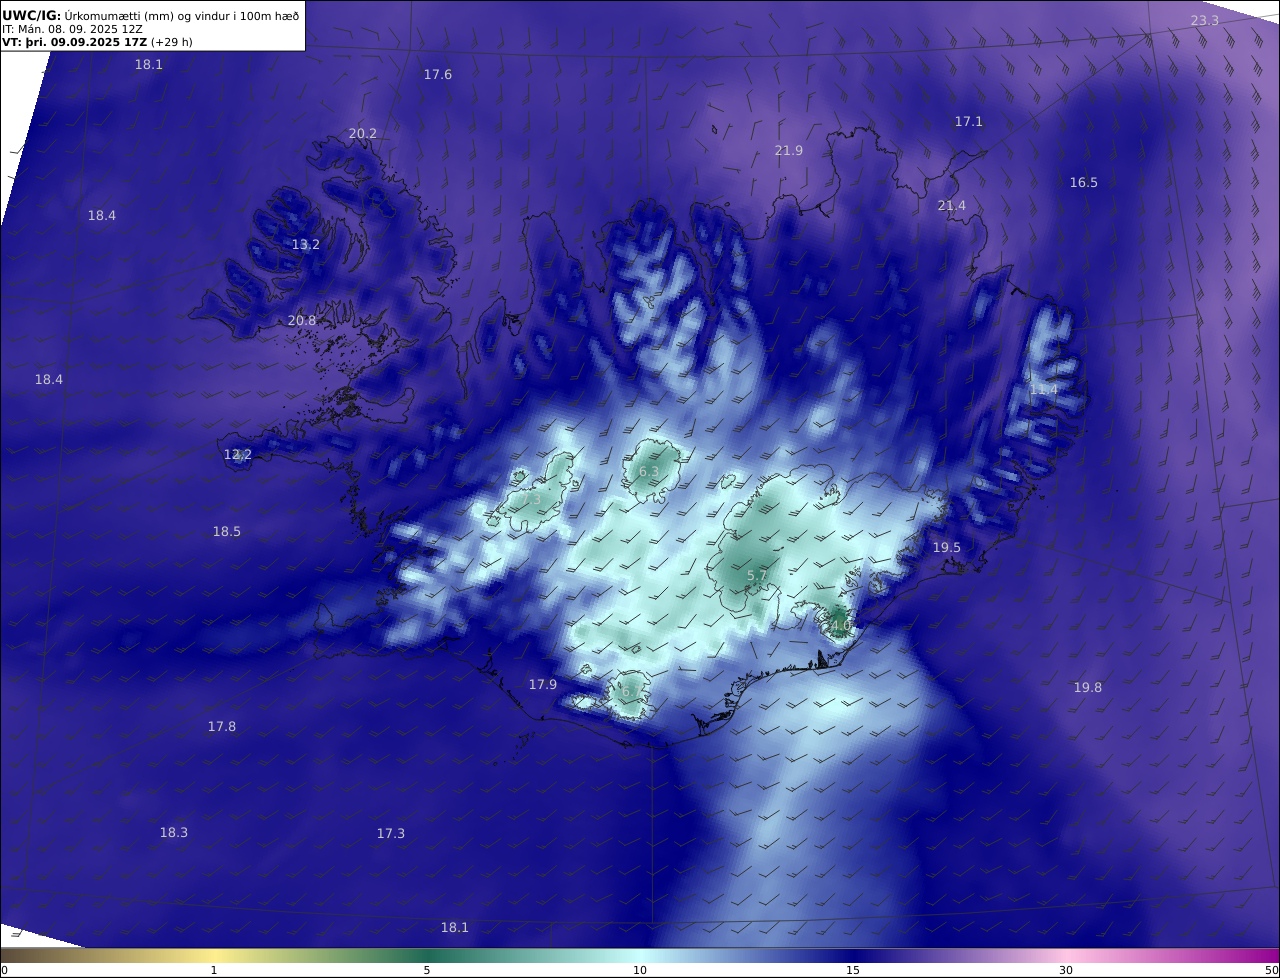Pick the 18.5 map value
The width and height of the screenshot is (1280, 978).
(227, 532)
